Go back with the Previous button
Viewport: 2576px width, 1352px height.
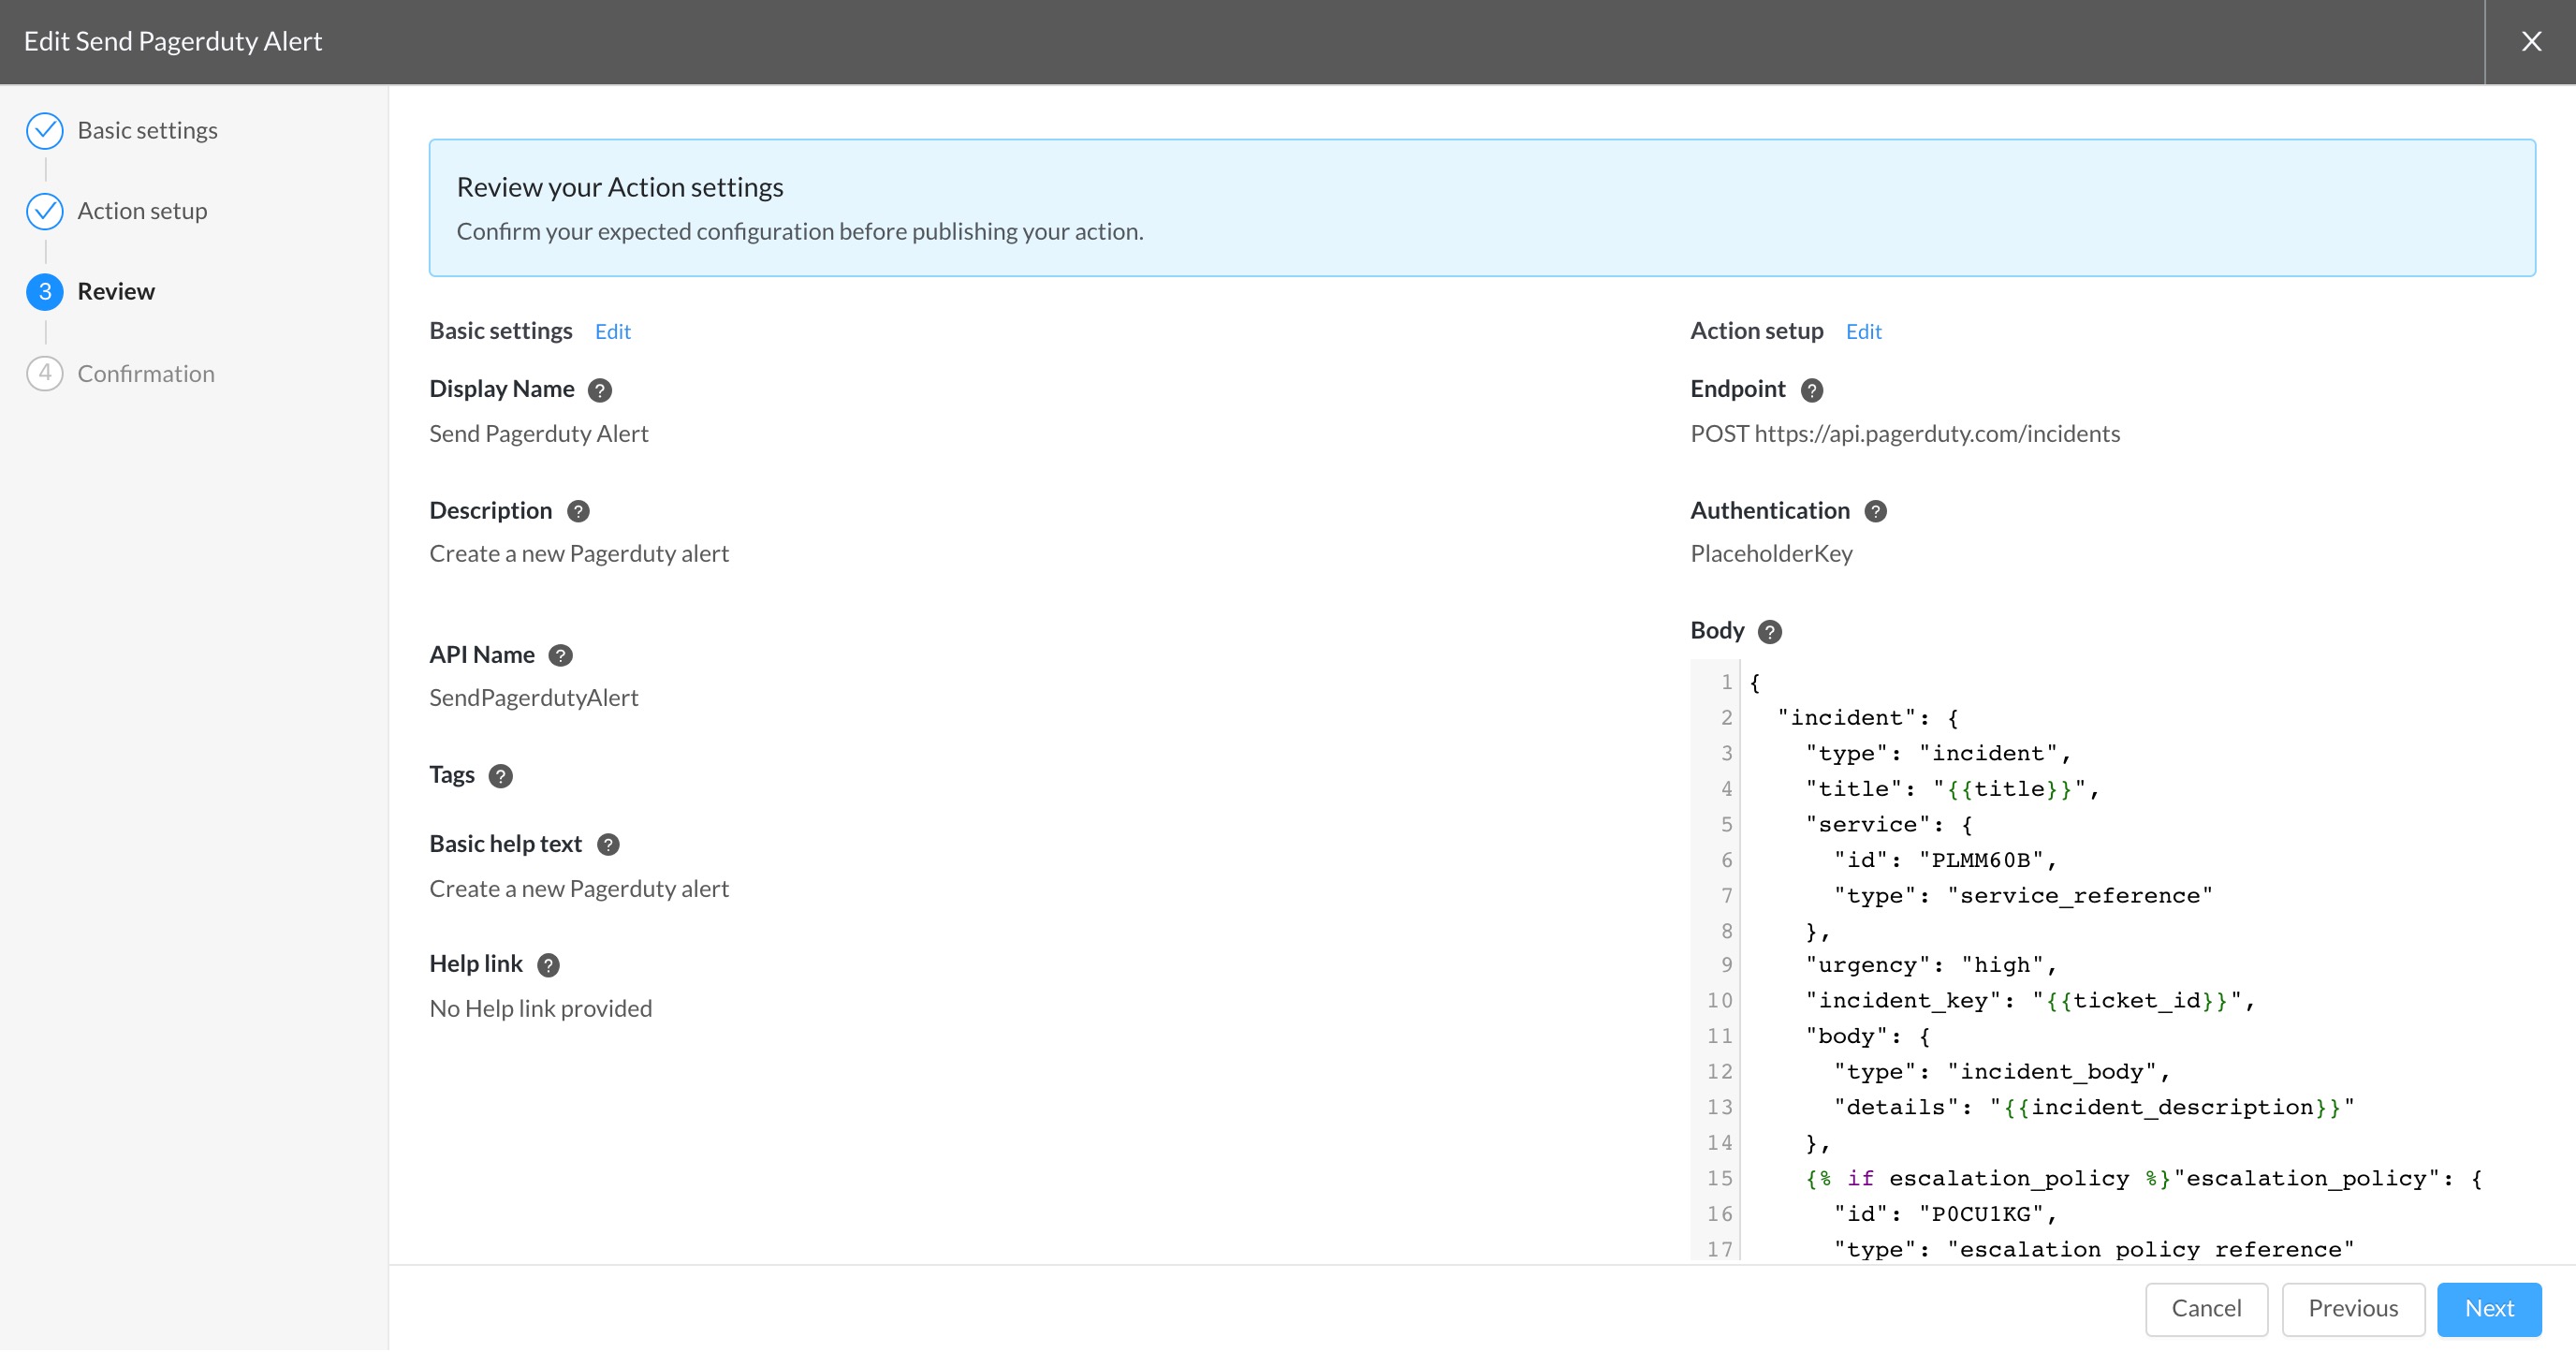tap(2353, 1309)
